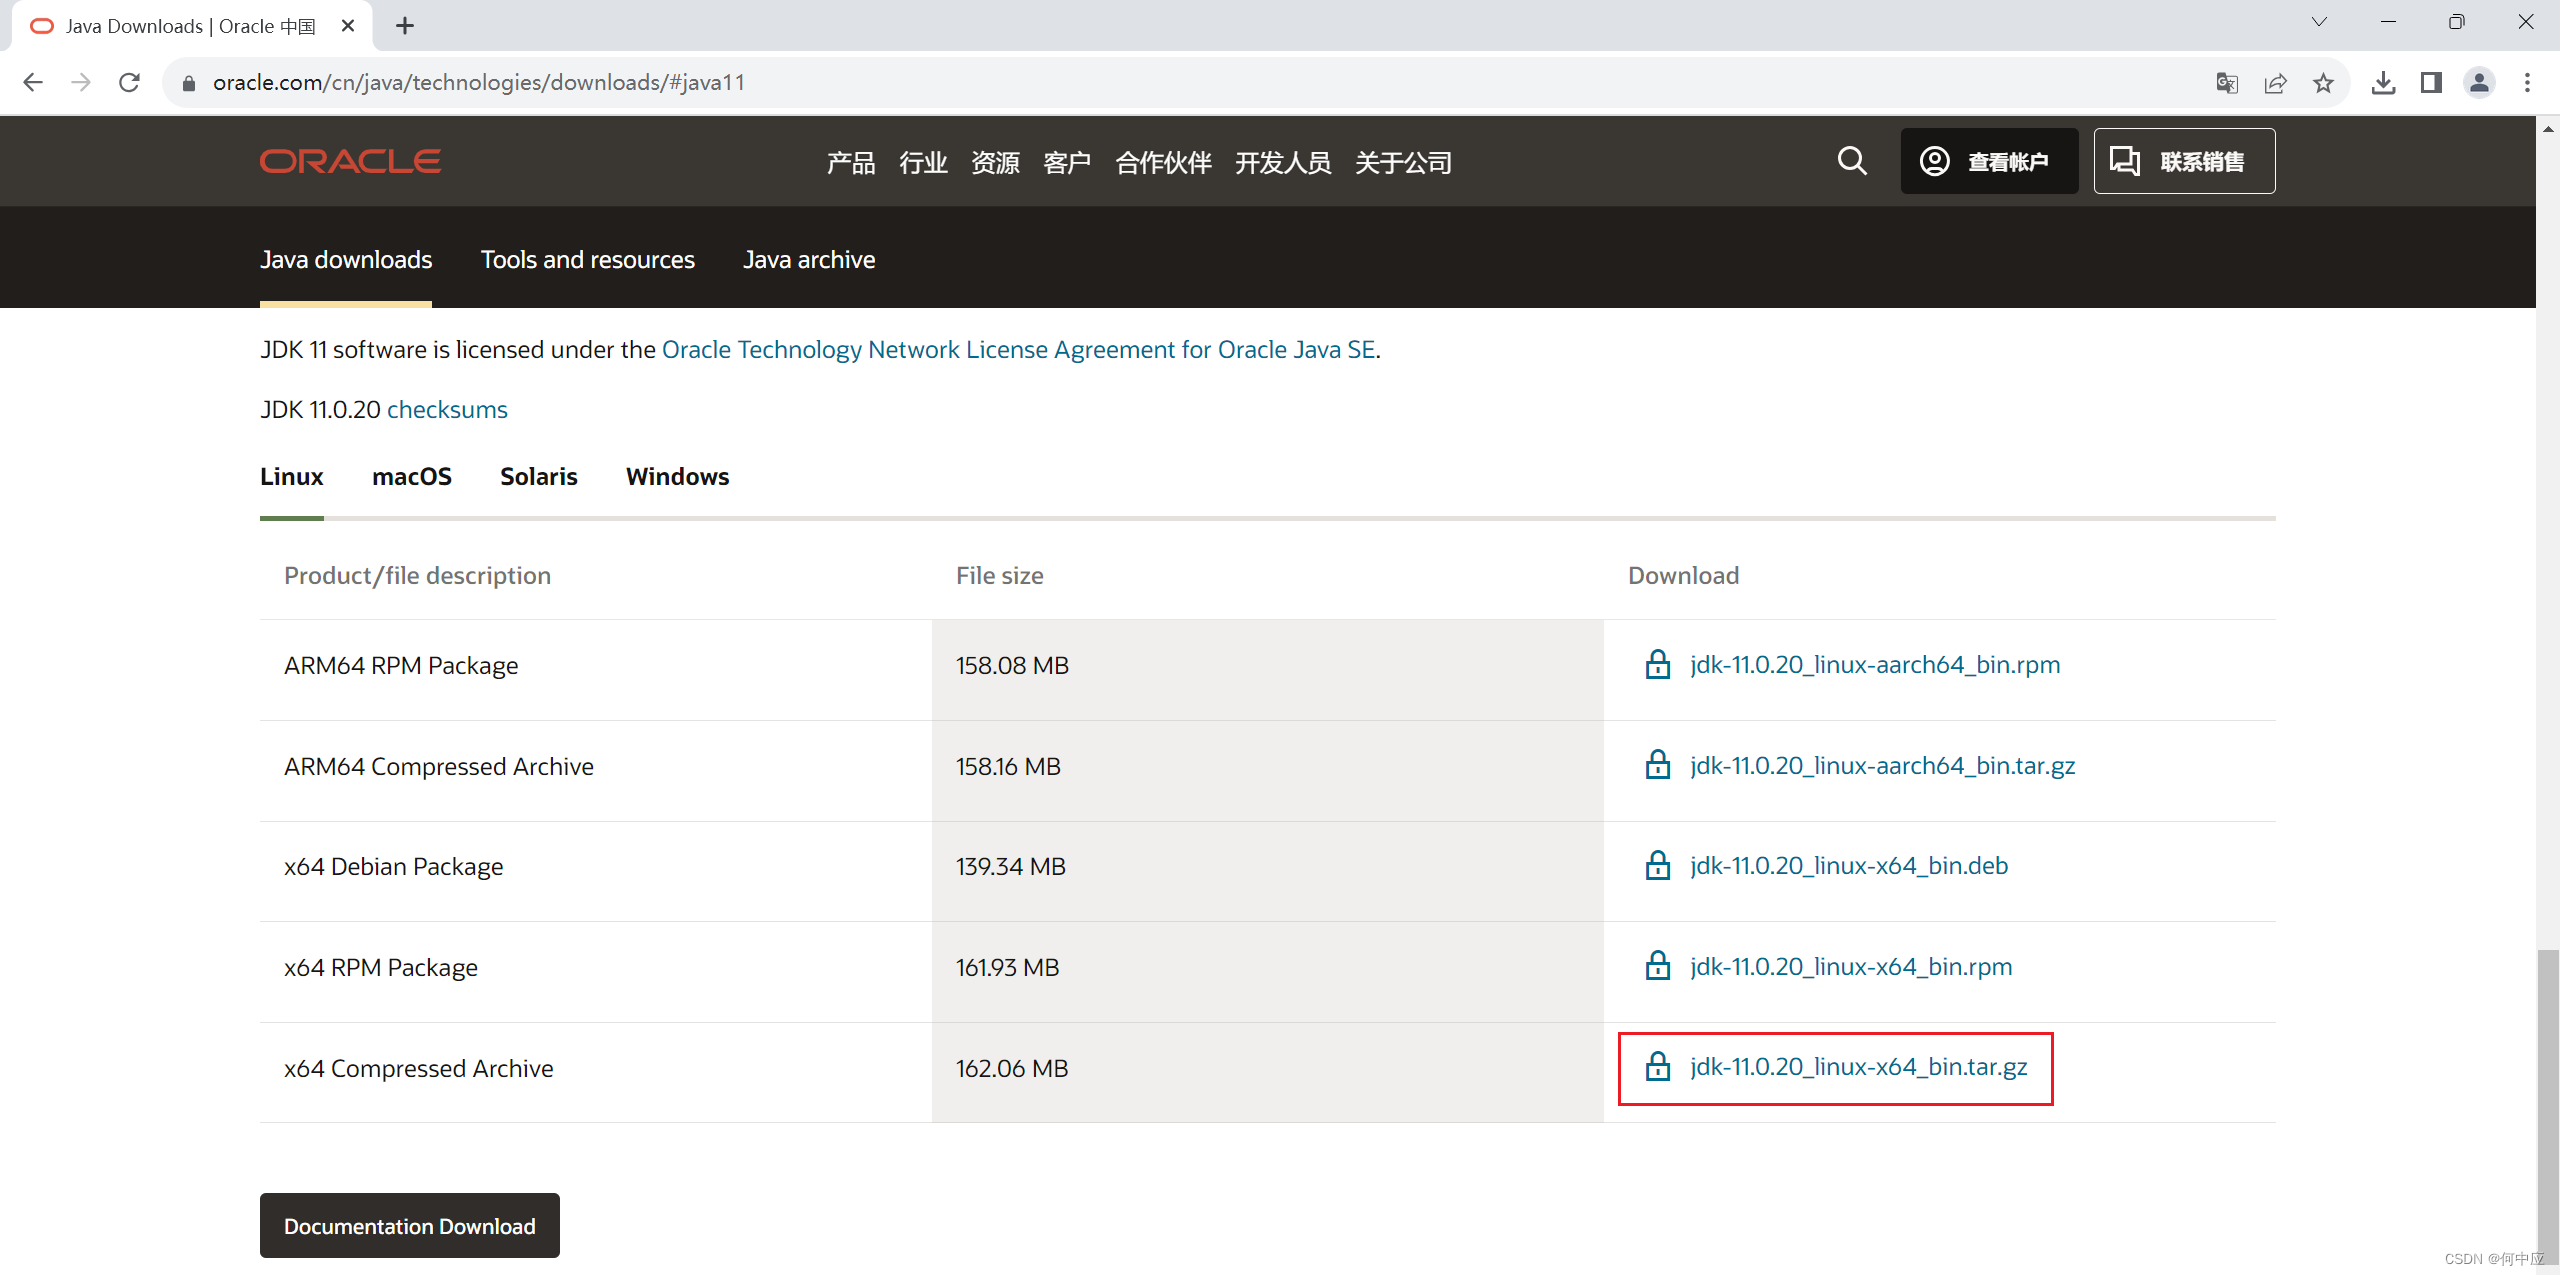Open the 行业 navigation menu
Screen dimensions: 2560x1275
click(x=923, y=162)
